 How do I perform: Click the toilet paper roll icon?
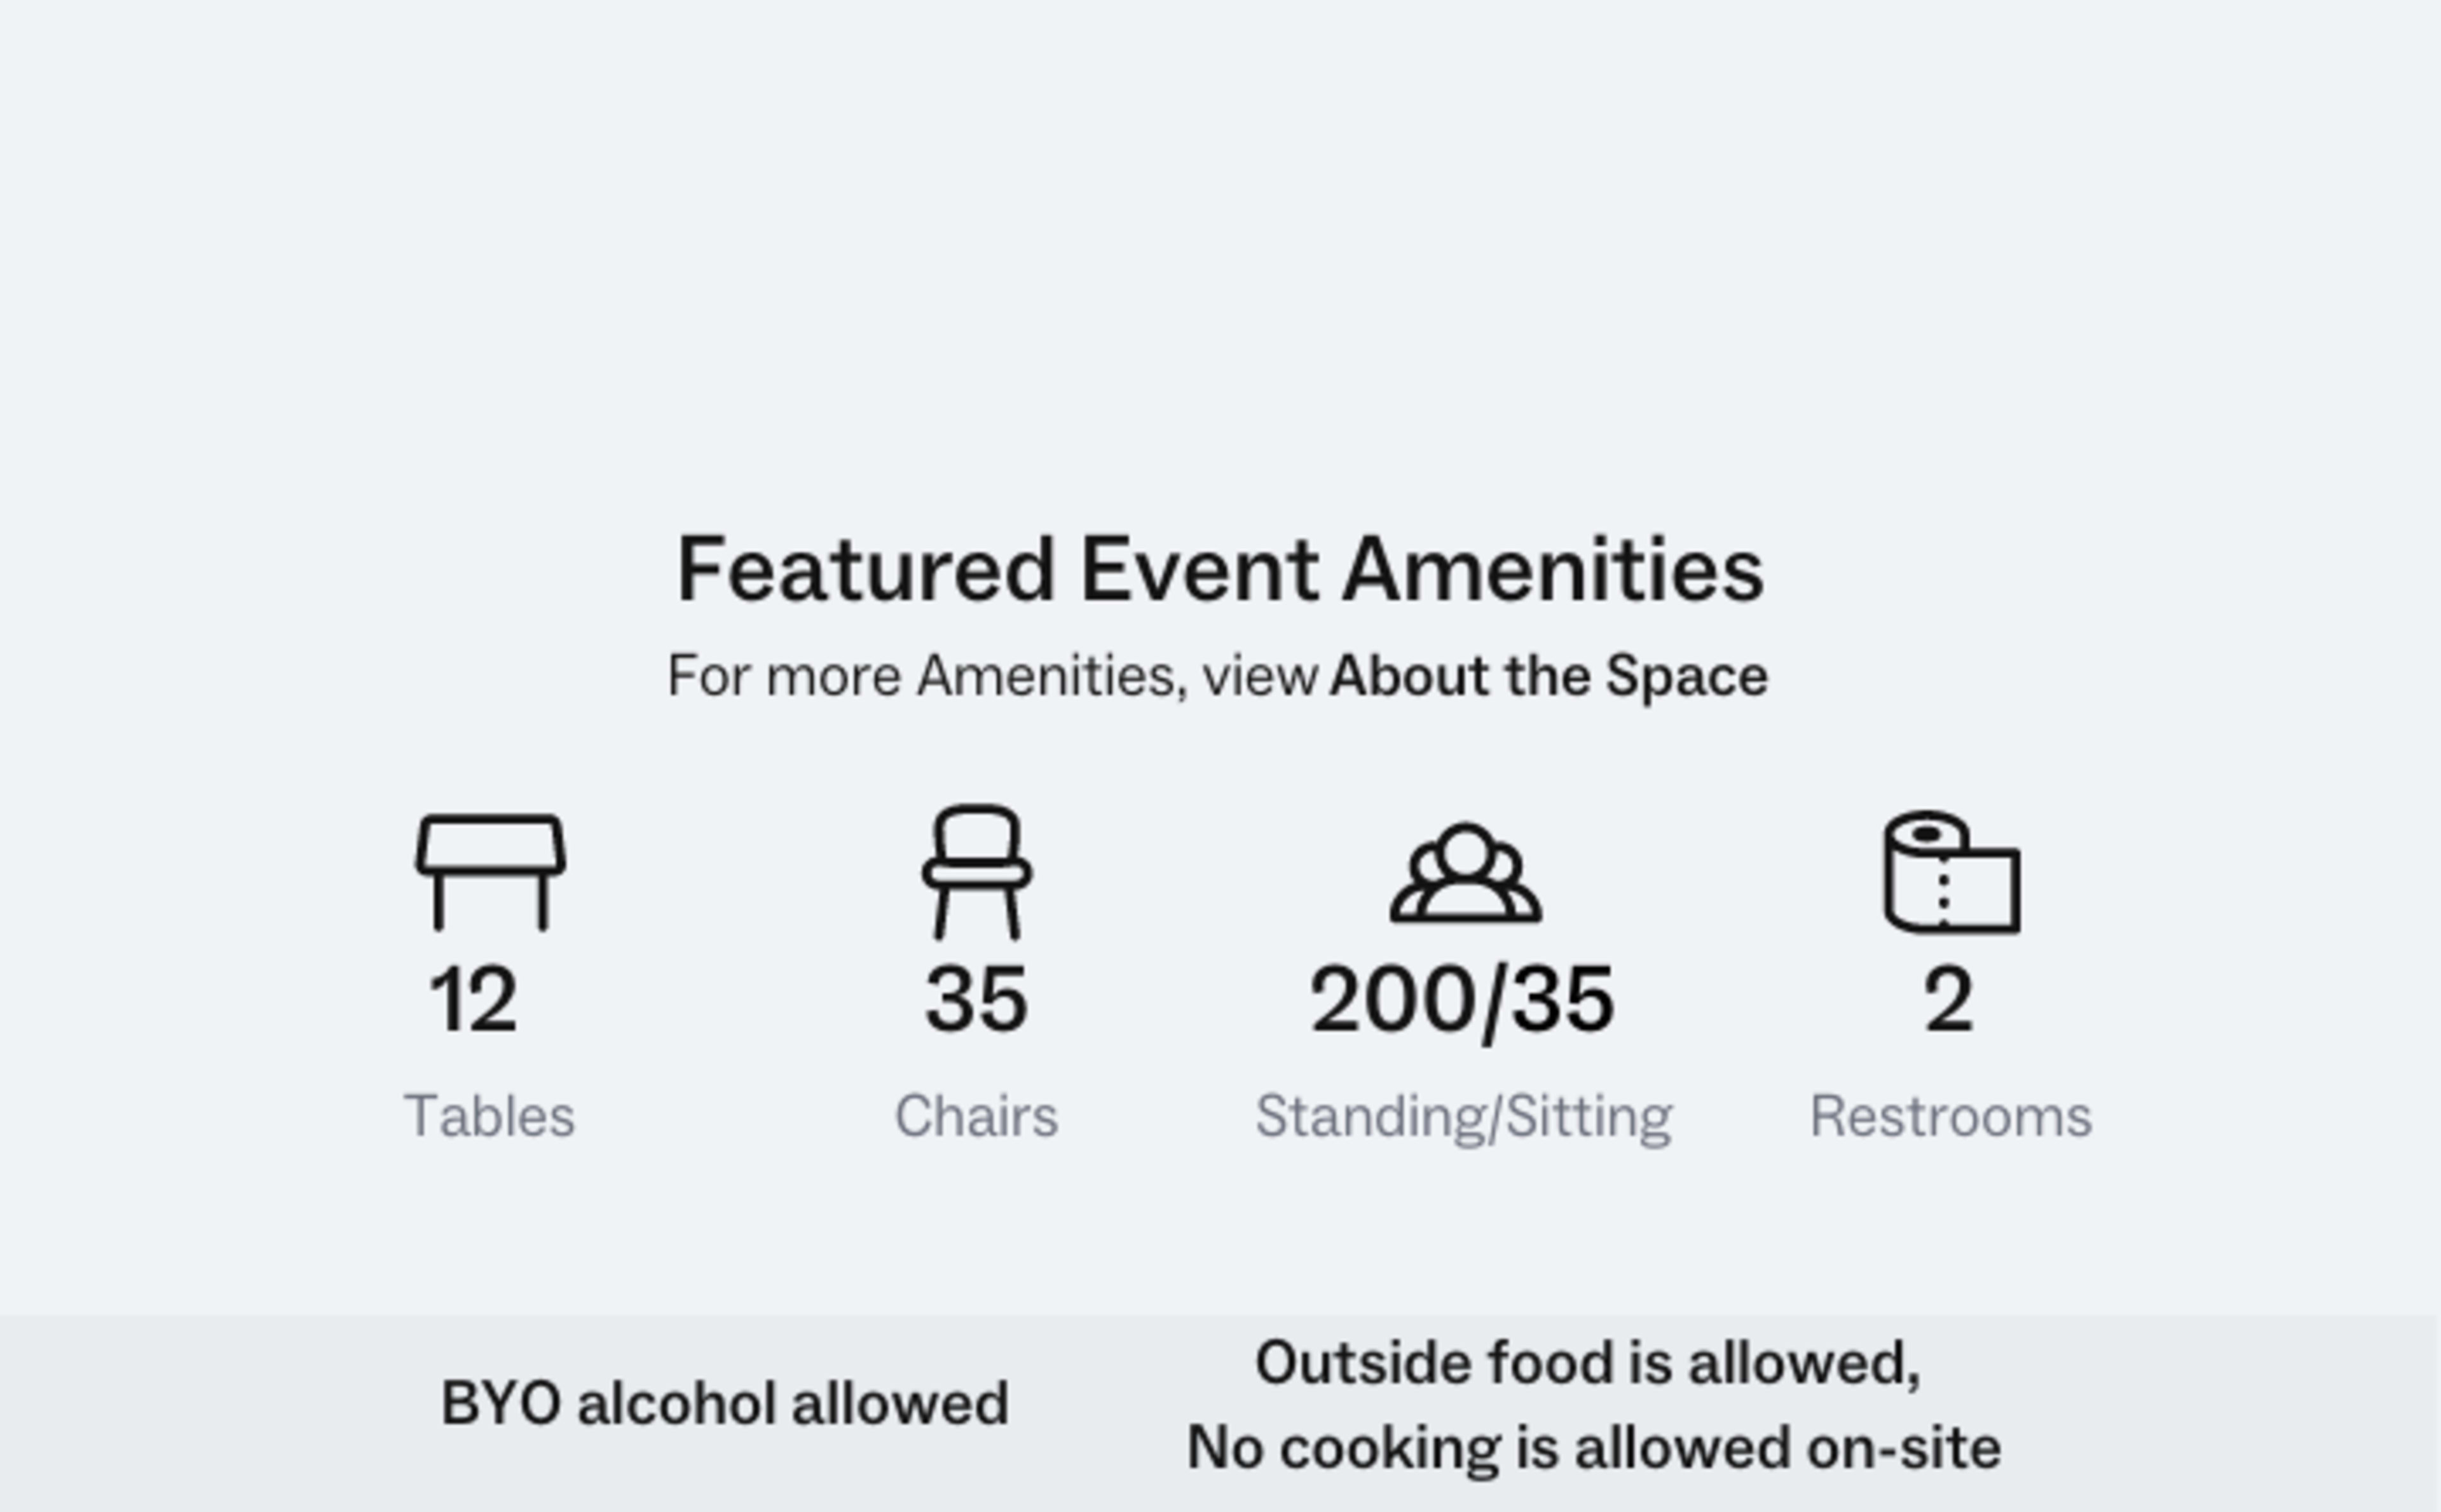[x=1951, y=872]
